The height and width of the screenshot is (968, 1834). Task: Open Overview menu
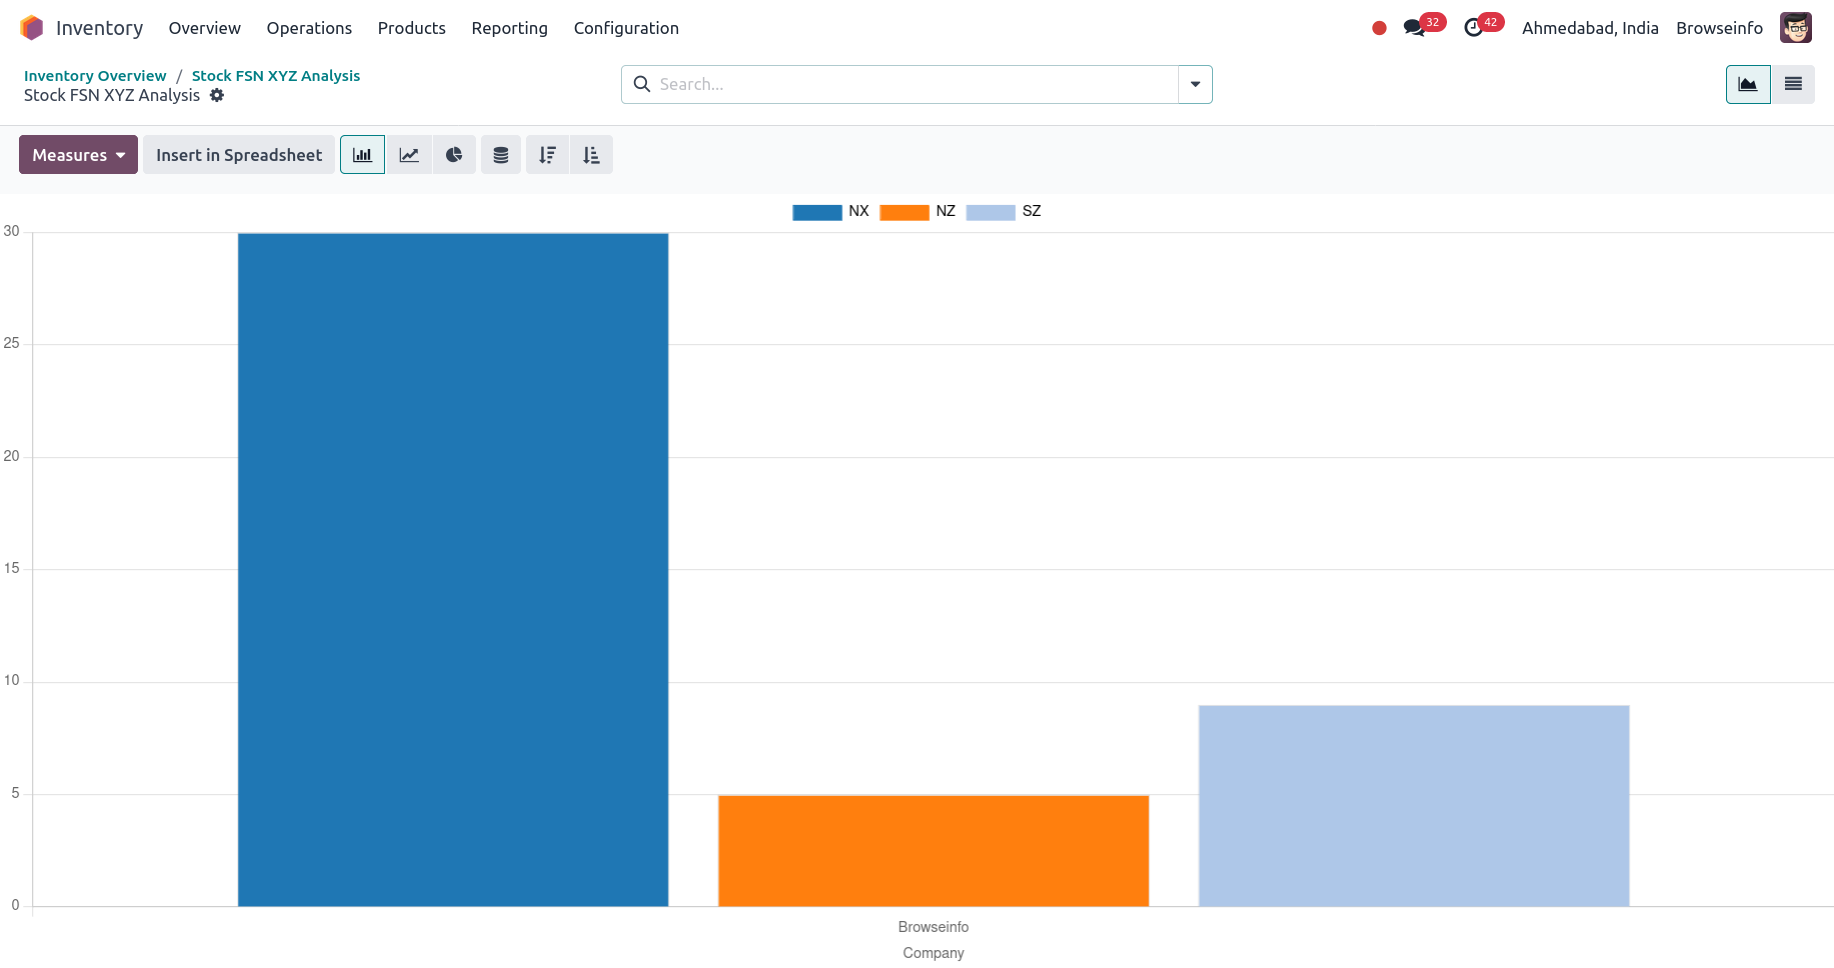point(205,28)
